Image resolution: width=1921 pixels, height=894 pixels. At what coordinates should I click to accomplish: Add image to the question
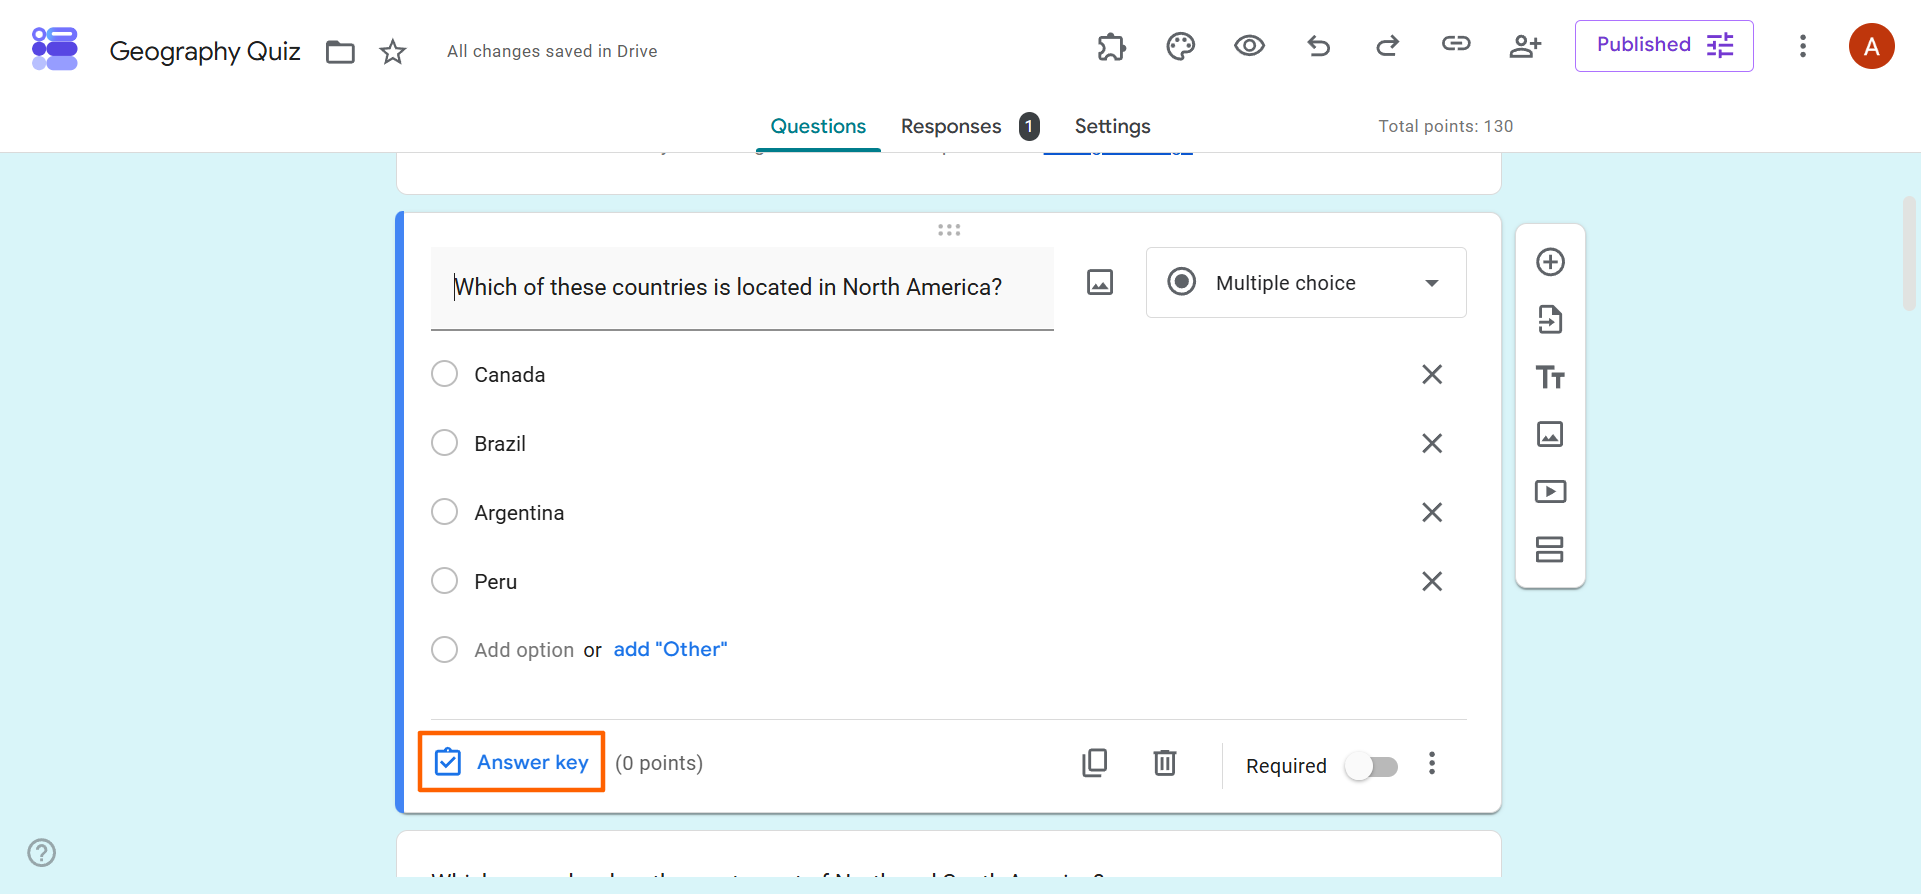click(x=1100, y=283)
